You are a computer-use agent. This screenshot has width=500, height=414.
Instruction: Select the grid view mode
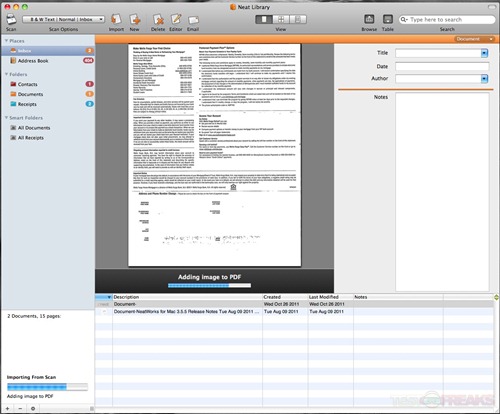tap(281, 19)
